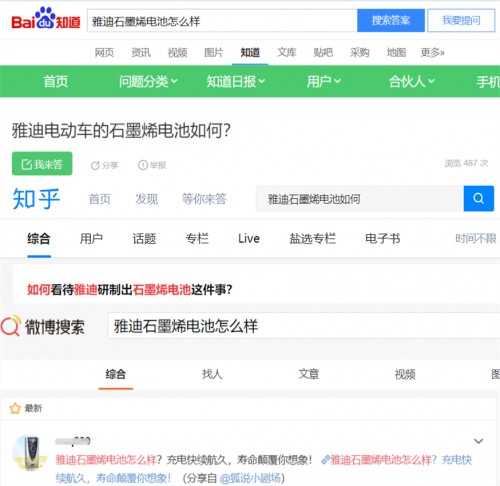Switch to the 网页 tab
Viewport: 500px width, 486px height.
click(104, 52)
